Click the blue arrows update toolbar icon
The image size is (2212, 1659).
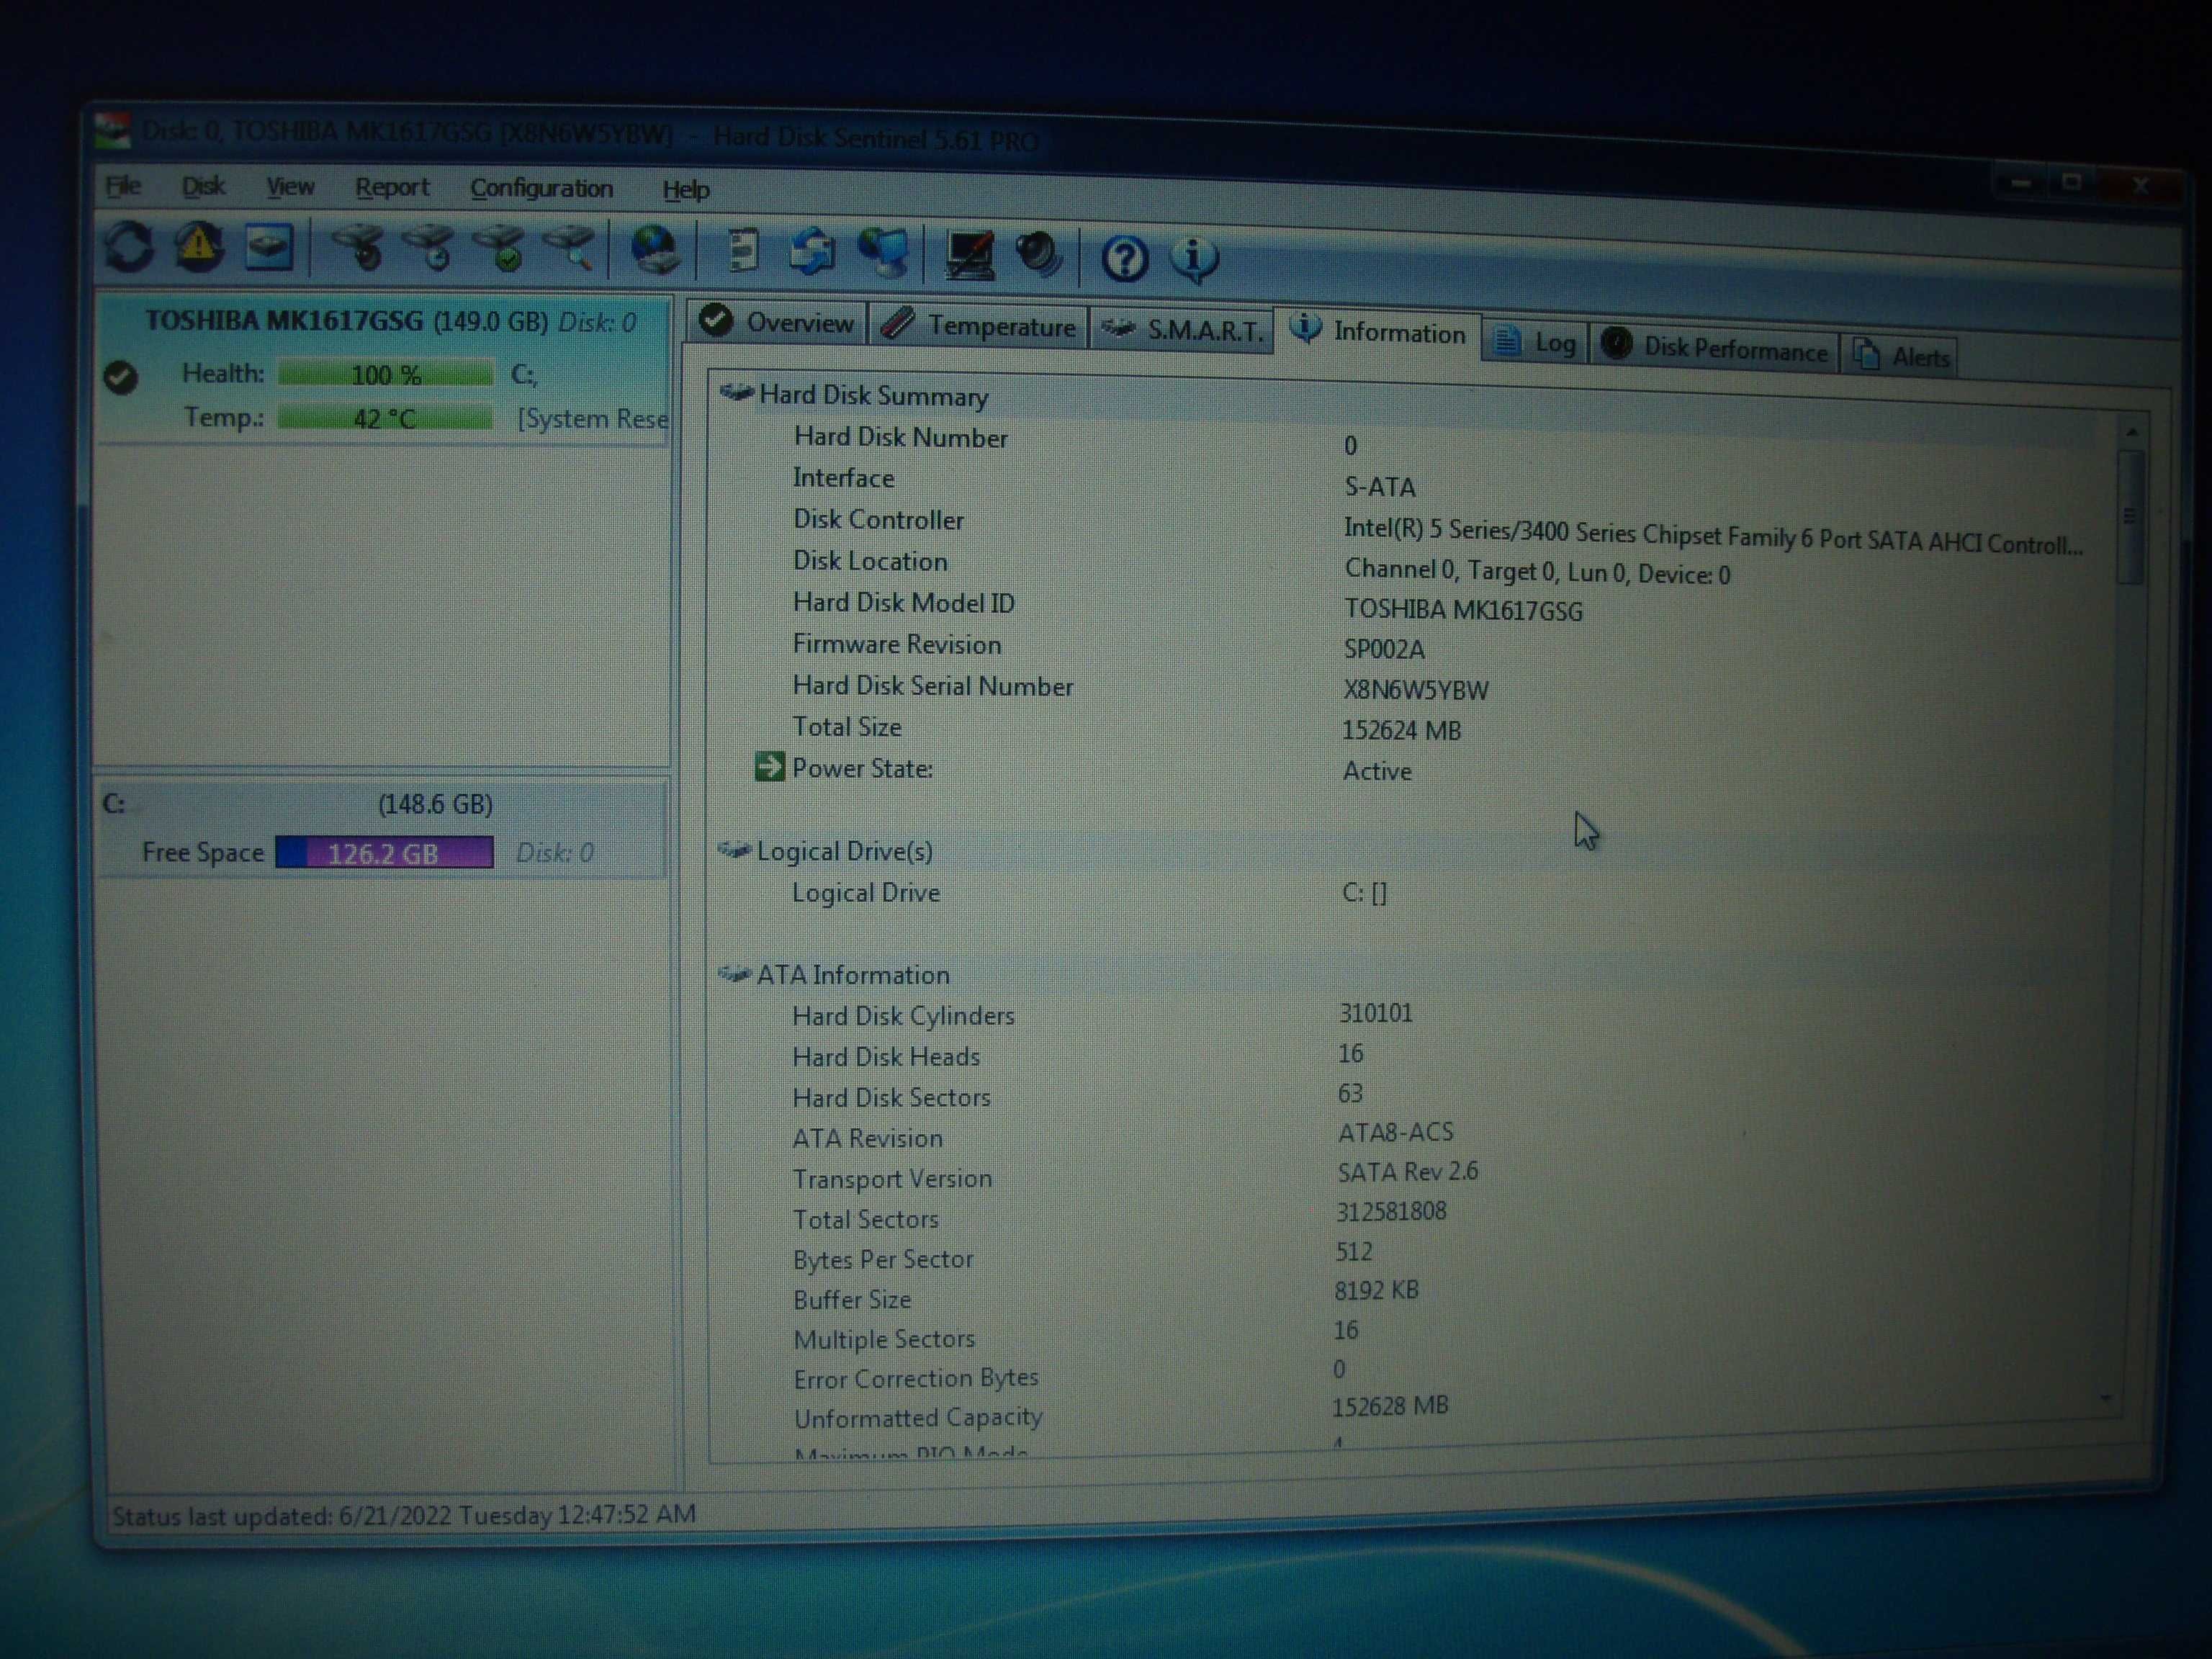812,253
